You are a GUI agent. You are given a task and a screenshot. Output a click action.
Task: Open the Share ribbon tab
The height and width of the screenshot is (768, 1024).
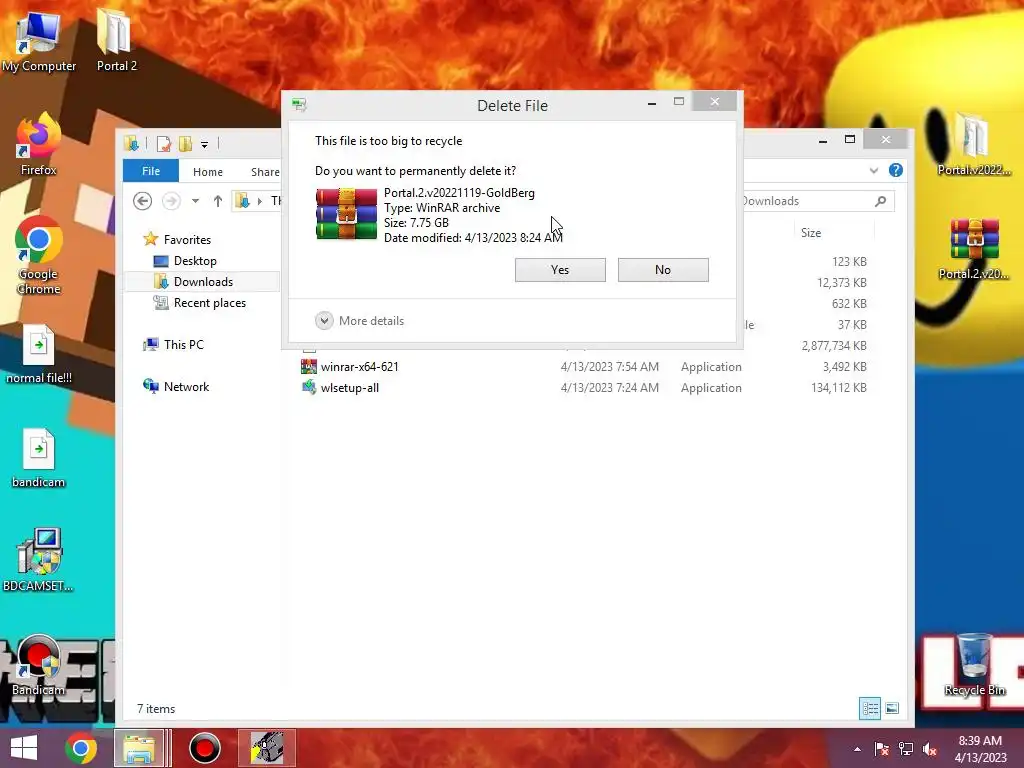[x=264, y=172]
